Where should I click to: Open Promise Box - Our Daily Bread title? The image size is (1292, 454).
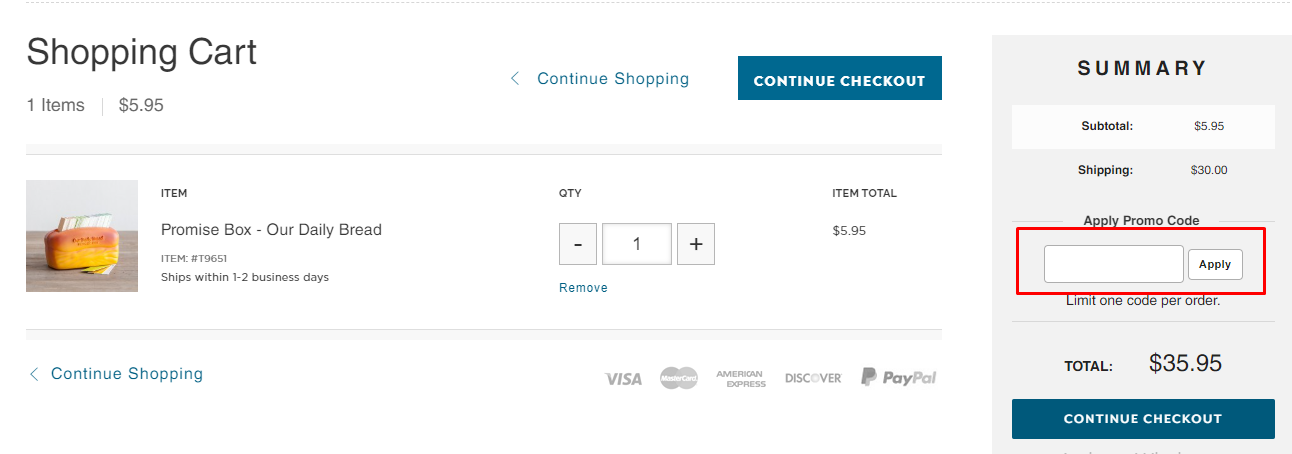(x=271, y=230)
